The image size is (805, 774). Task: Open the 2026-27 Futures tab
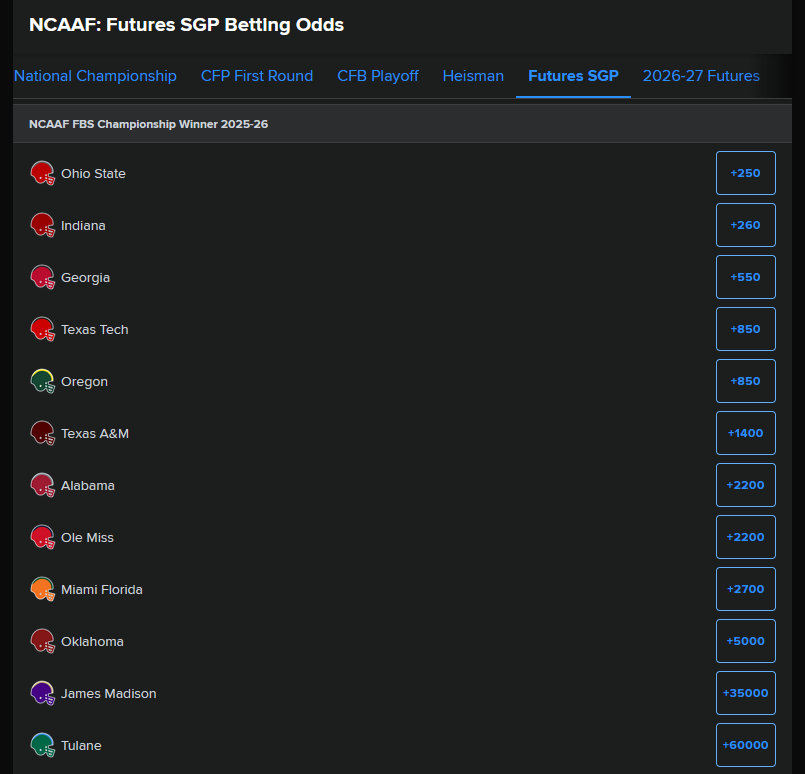[701, 76]
